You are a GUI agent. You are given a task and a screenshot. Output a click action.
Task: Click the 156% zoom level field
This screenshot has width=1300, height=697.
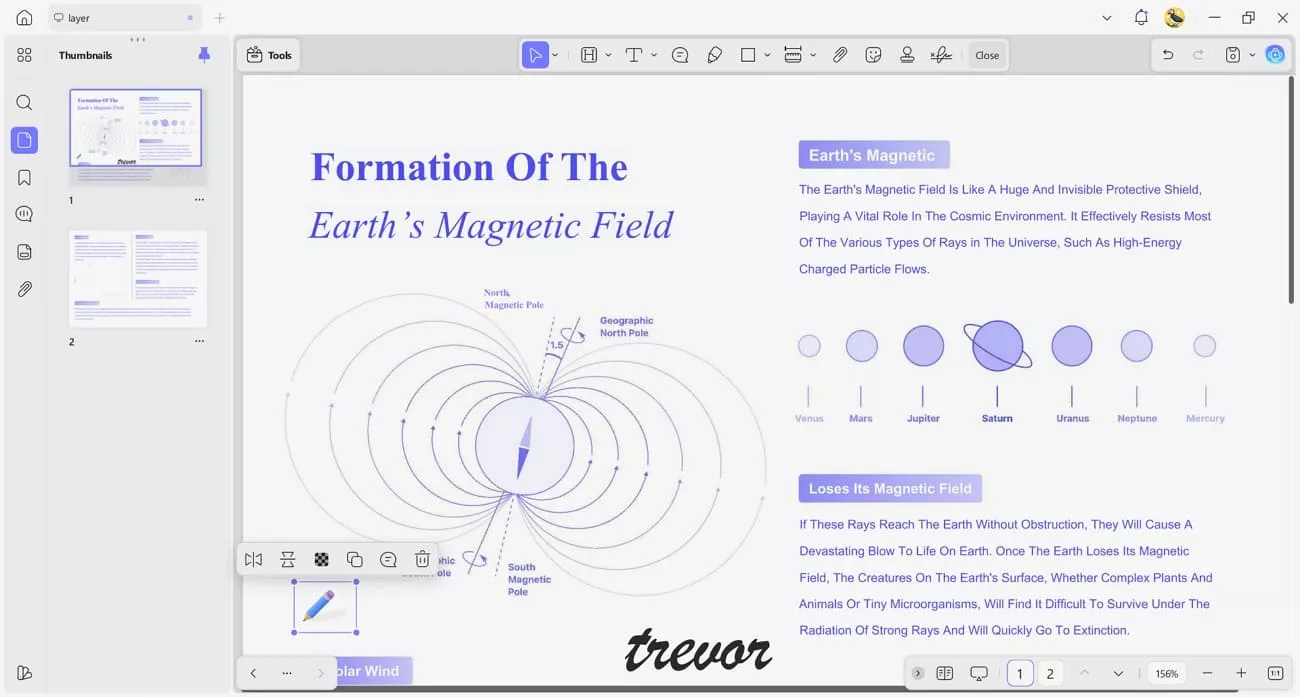click(x=1167, y=673)
